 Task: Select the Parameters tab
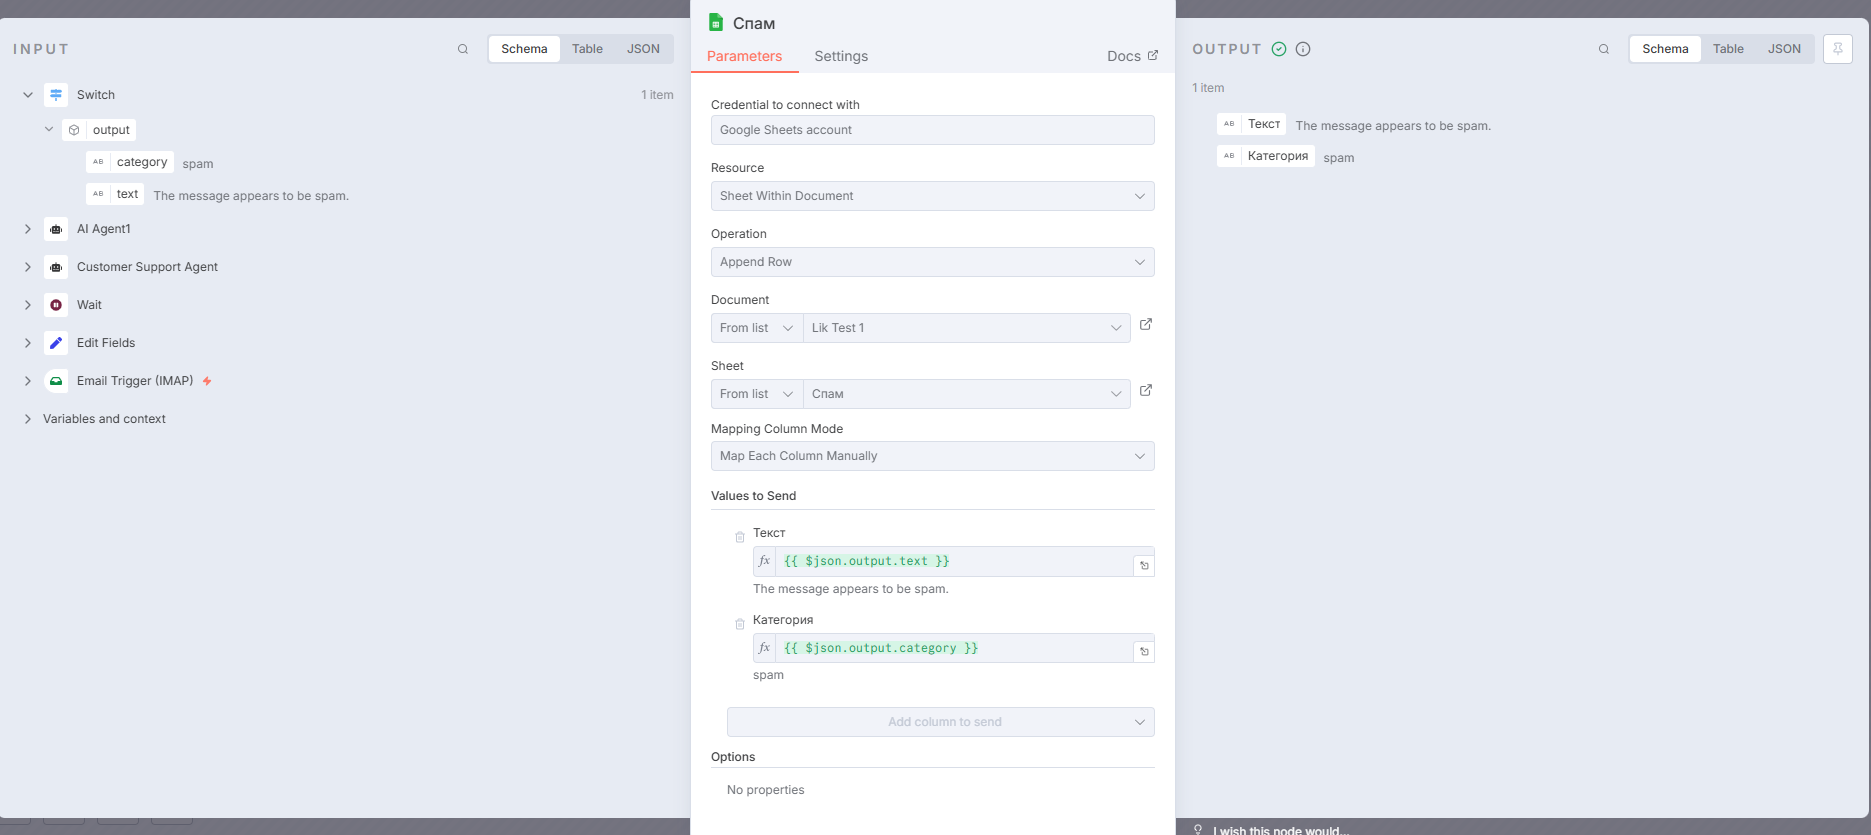tap(744, 56)
